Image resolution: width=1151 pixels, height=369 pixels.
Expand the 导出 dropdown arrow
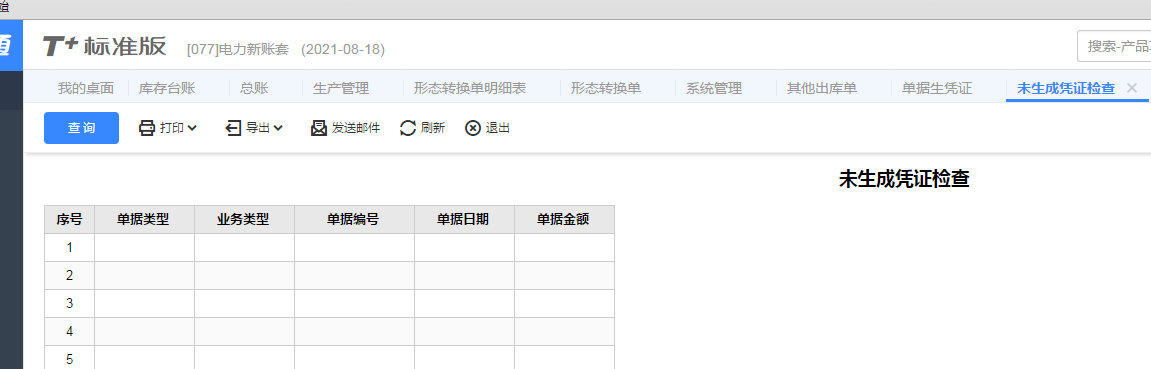278,128
